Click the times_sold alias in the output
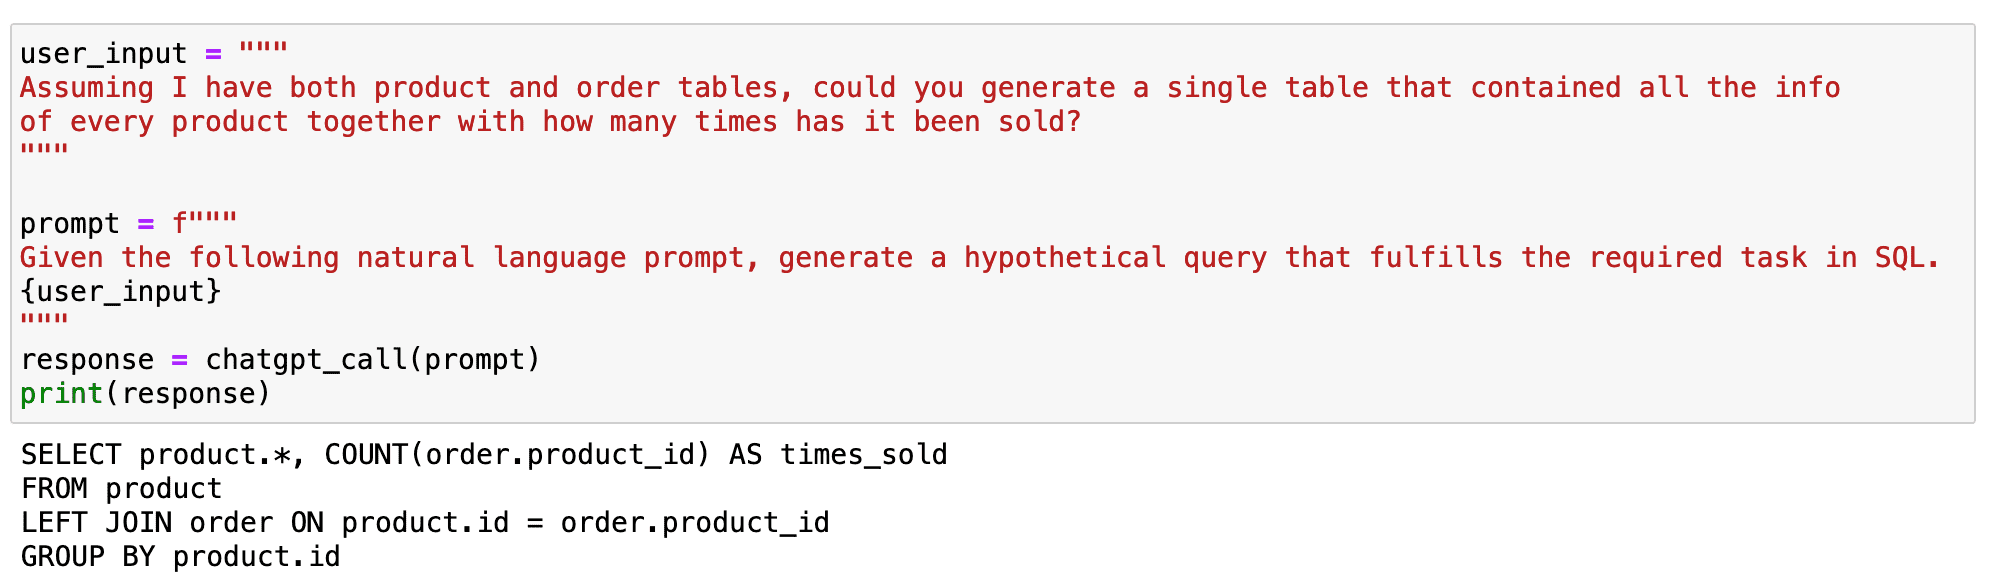The width and height of the screenshot is (1994, 582). point(863,455)
